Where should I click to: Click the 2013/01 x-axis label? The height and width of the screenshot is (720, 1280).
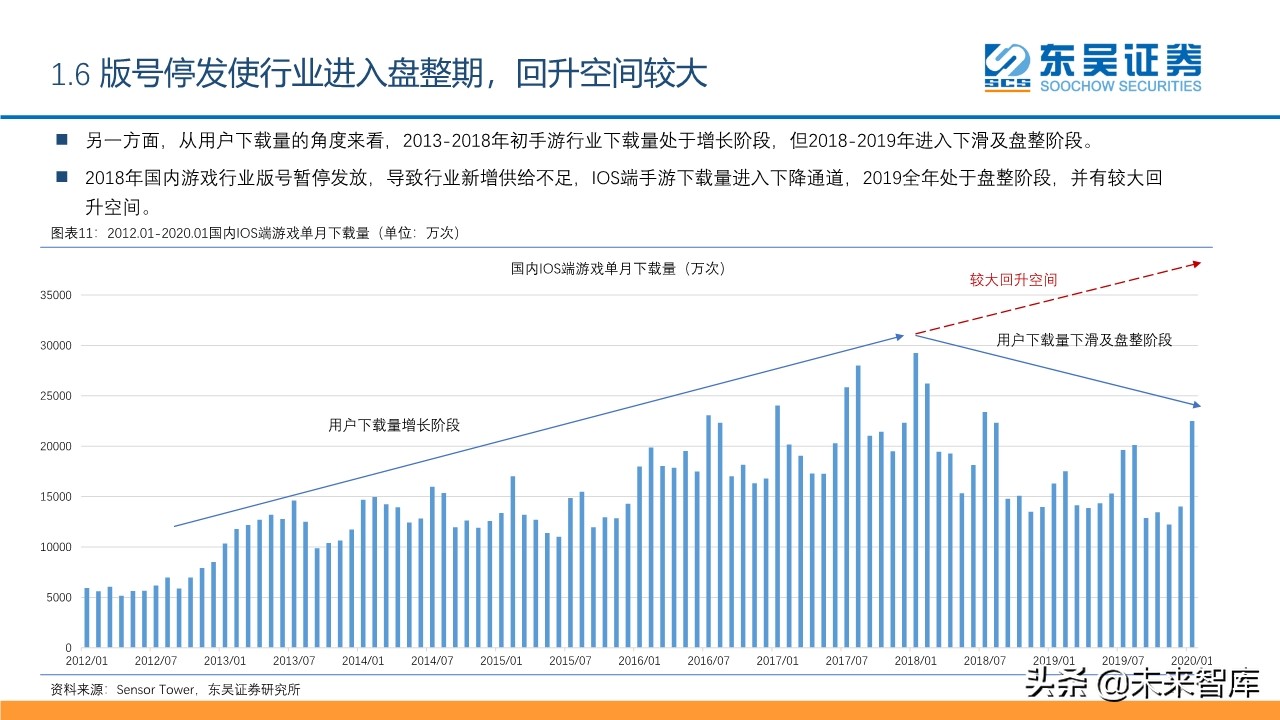click(225, 661)
